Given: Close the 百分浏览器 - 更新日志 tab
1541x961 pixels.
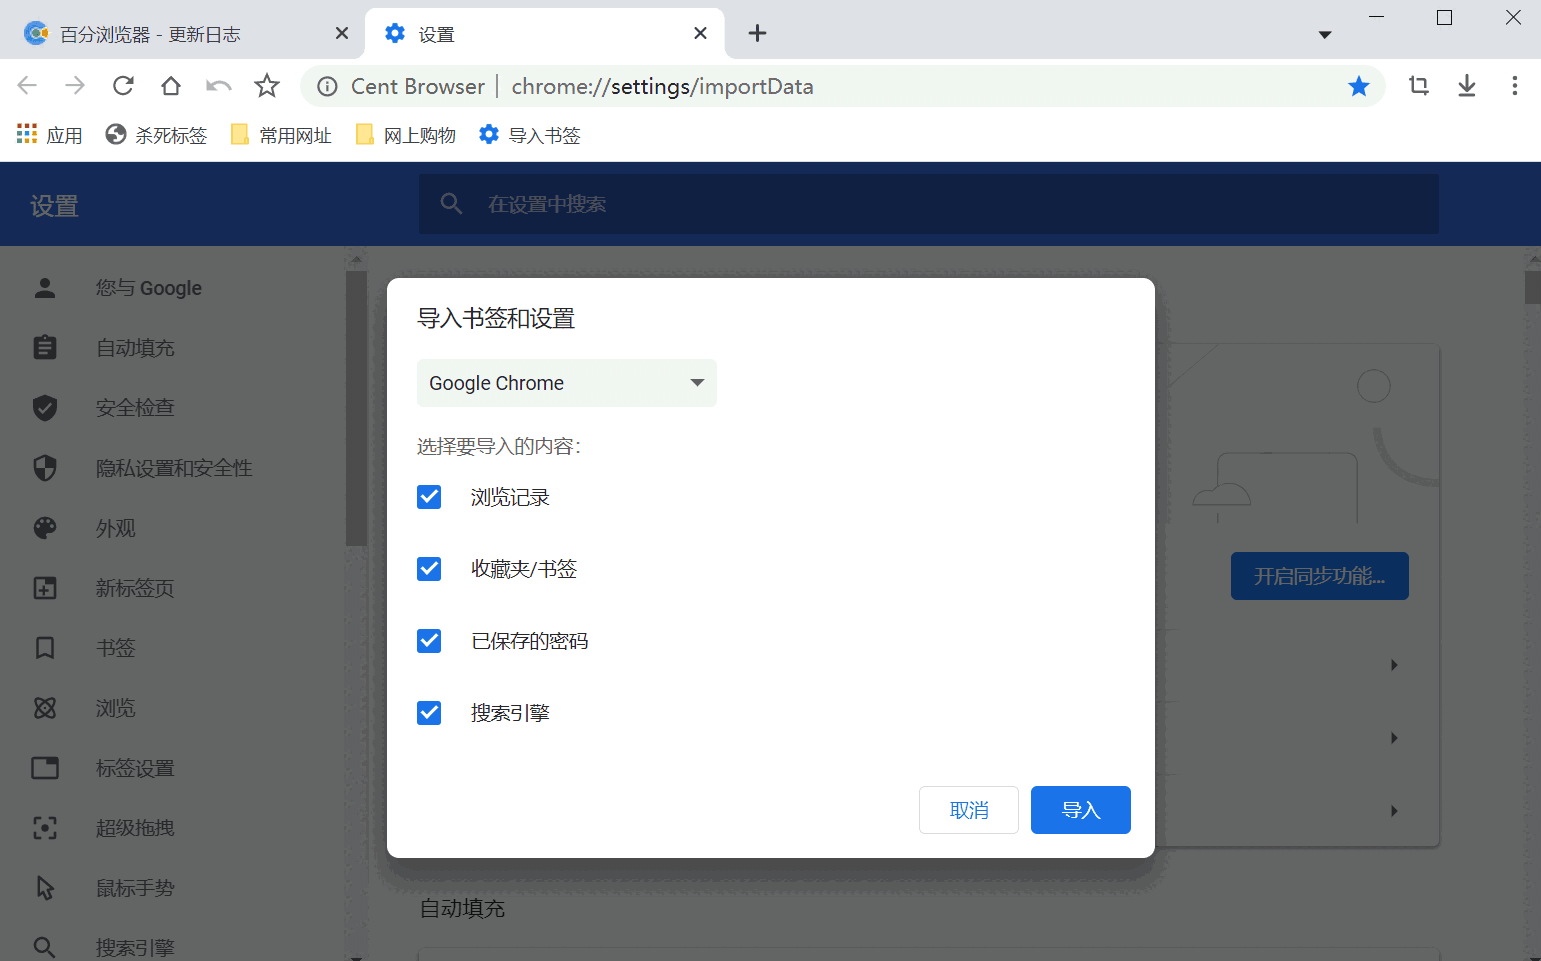Looking at the screenshot, I should pos(342,33).
